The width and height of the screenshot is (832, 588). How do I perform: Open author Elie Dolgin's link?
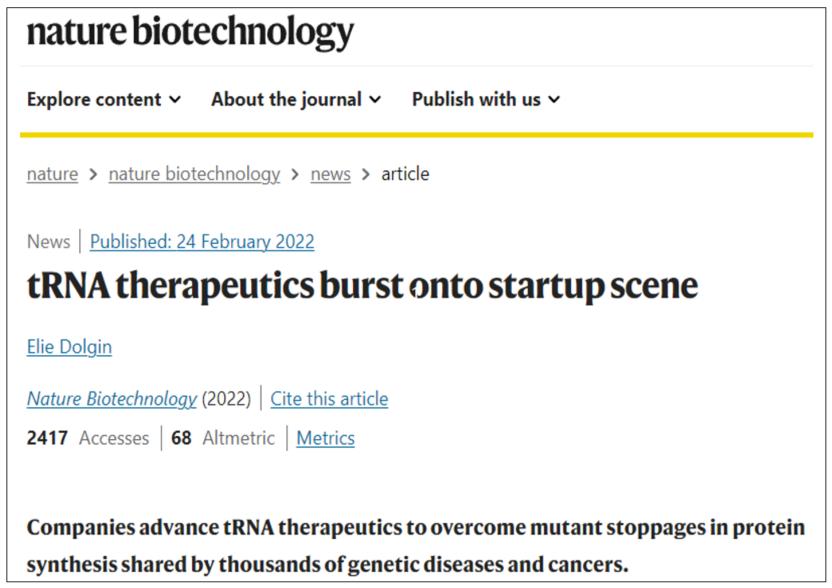[x=69, y=347]
